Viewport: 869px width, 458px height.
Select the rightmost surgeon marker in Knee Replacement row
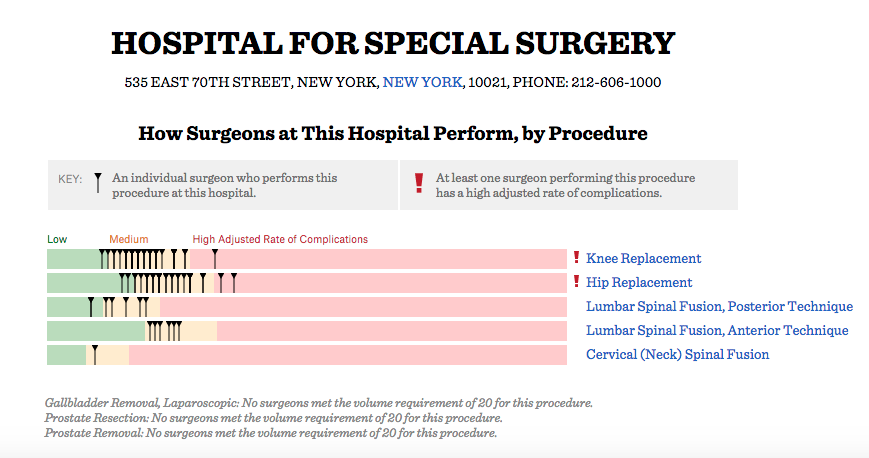[215, 258]
